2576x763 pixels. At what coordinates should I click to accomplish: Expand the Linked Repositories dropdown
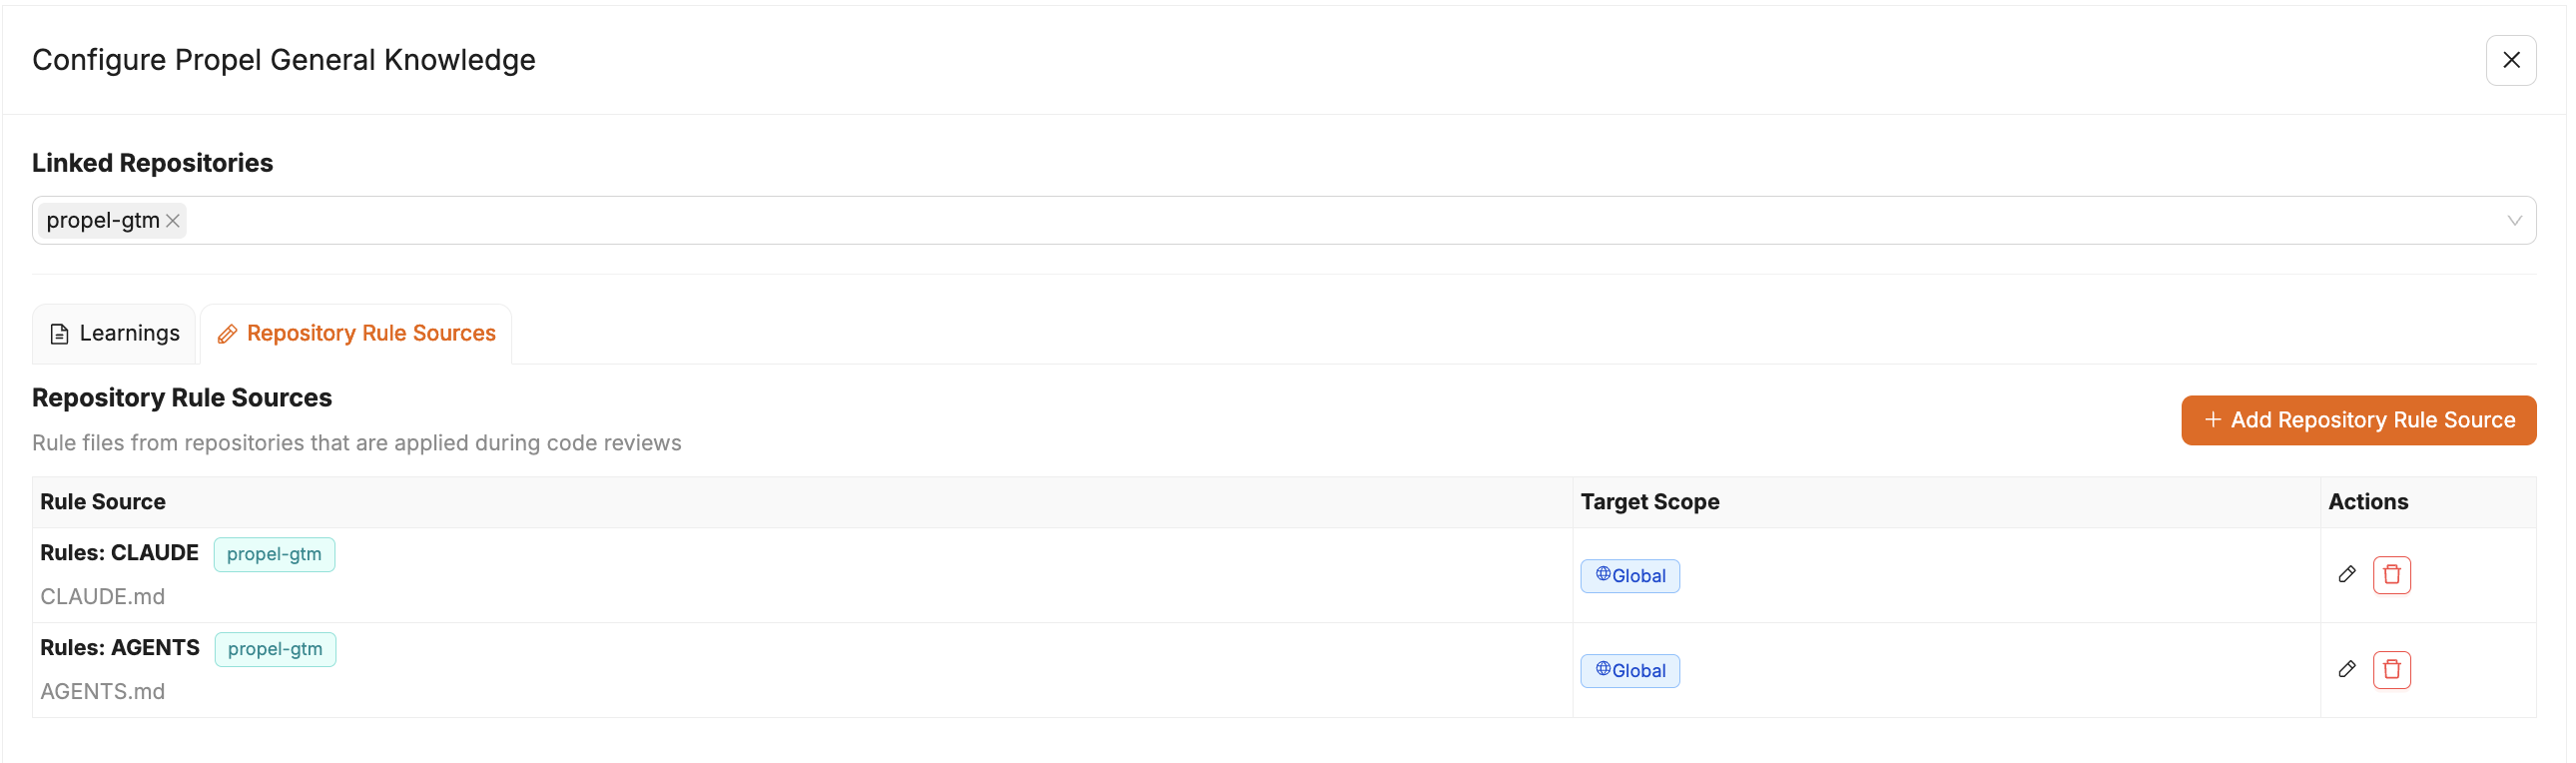2517,220
